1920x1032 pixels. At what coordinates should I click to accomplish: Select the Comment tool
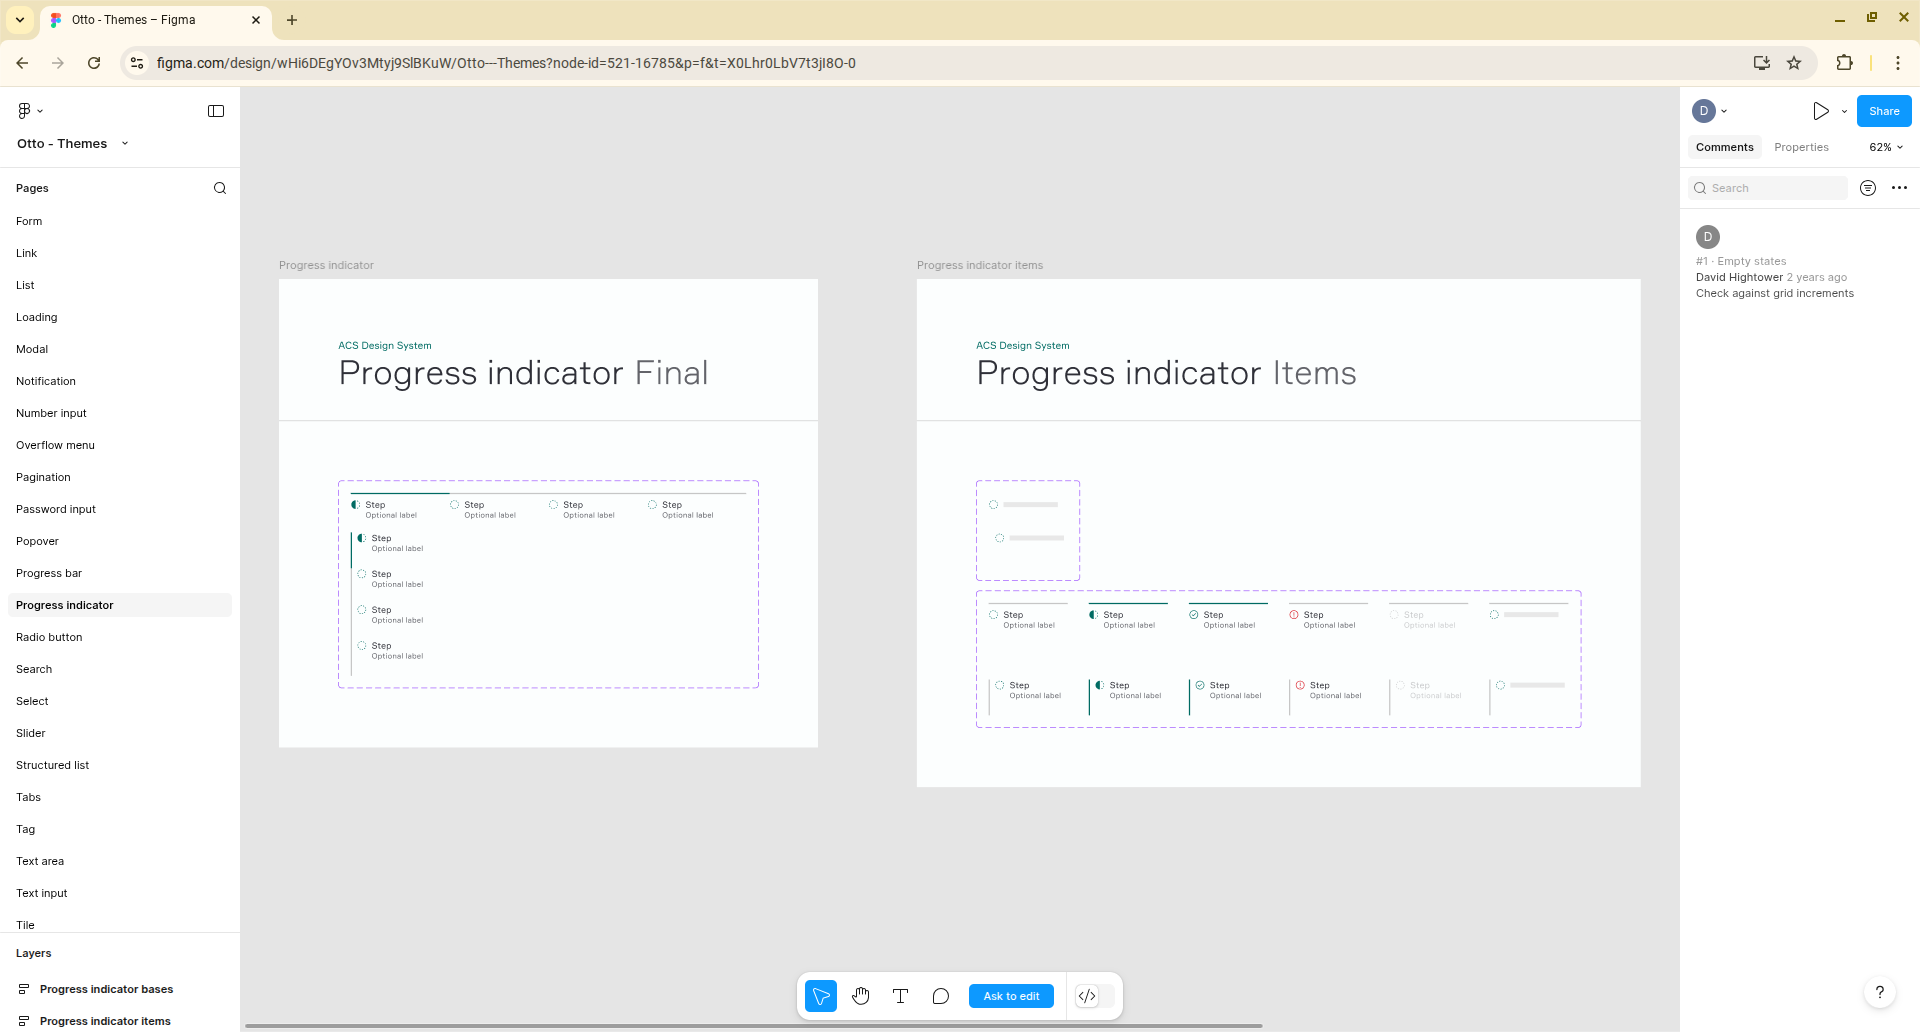pos(940,996)
